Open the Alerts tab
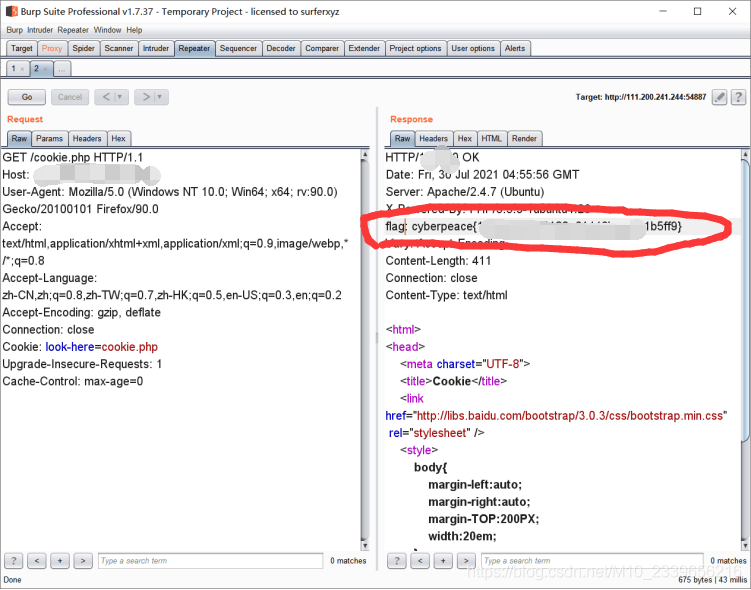The image size is (751, 590). click(x=515, y=48)
